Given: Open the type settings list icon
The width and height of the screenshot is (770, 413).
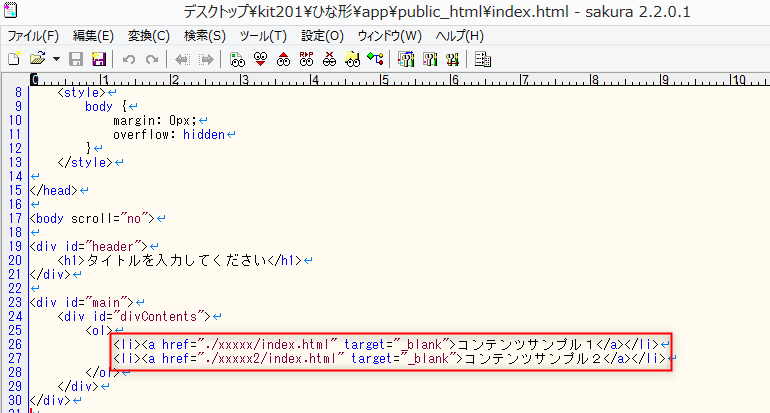Looking at the screenshot, I should (406, 59).
